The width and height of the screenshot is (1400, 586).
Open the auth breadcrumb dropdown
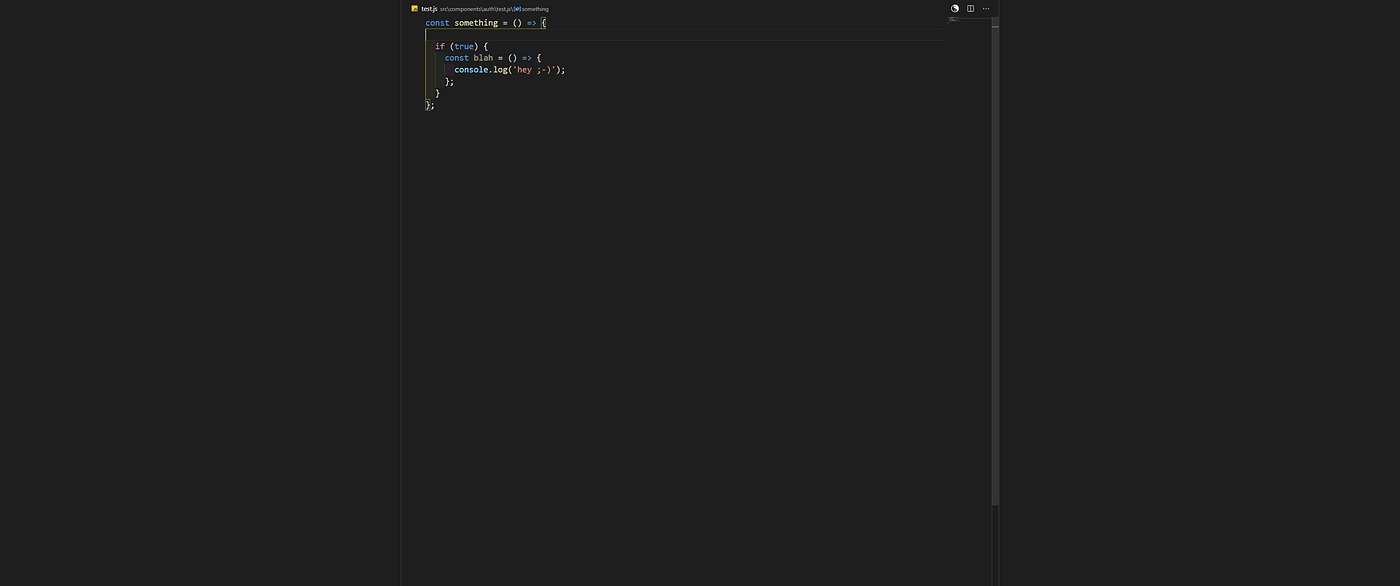coord(487,9)
